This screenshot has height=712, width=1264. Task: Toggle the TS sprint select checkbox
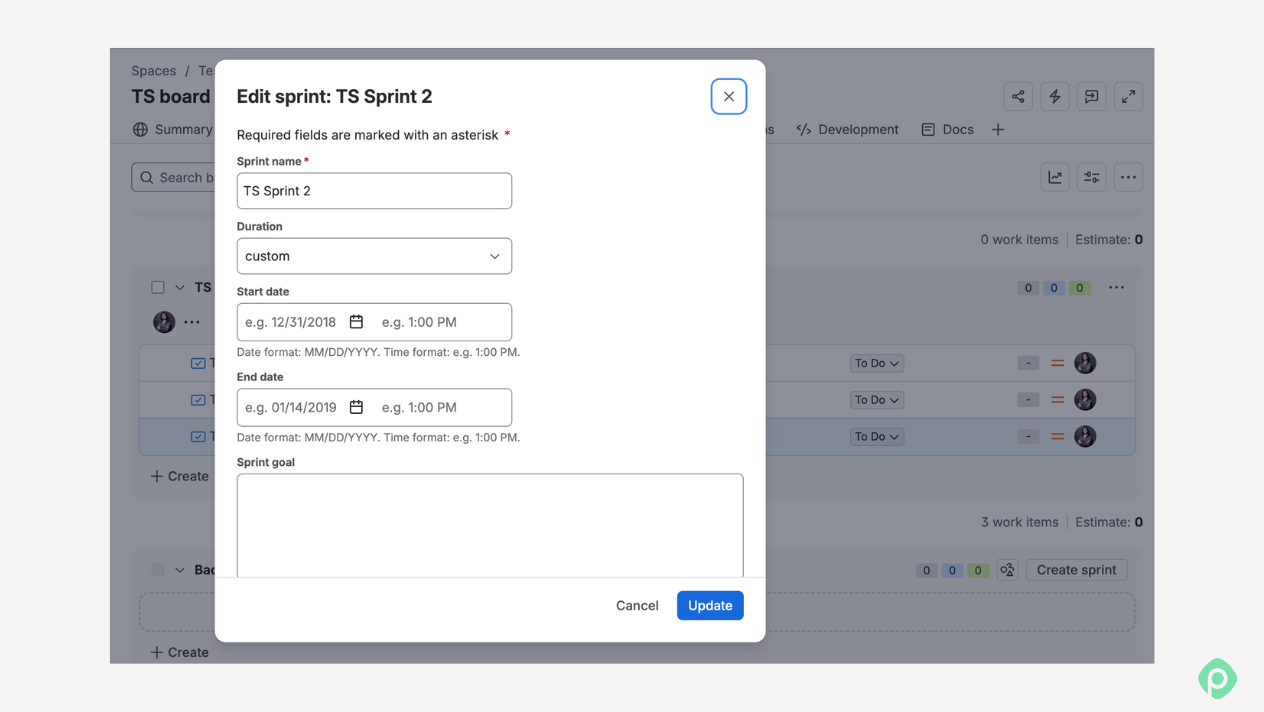coord(158,288)
